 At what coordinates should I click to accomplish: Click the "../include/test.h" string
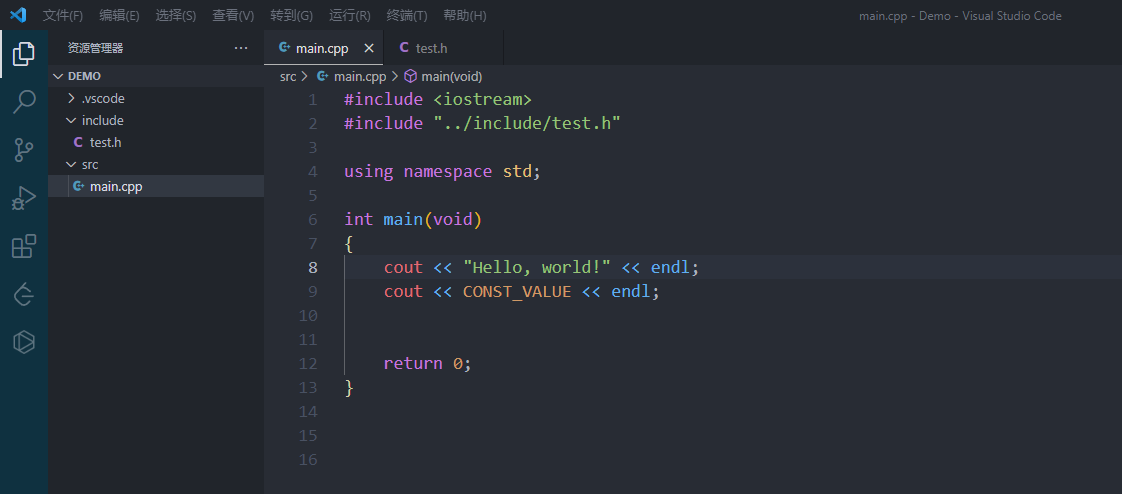[x=527, y=123]
